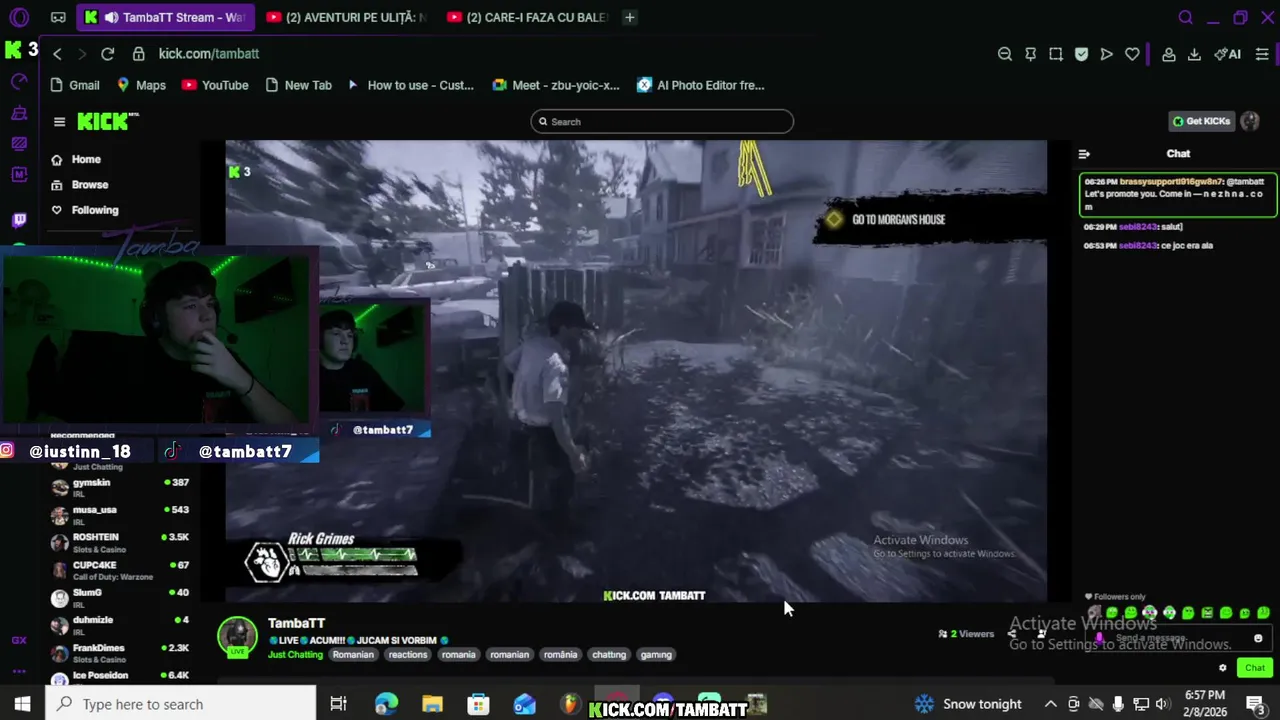
Task: Toggle the Kick sidebar hamburger menu
Action: click(59, 122)
